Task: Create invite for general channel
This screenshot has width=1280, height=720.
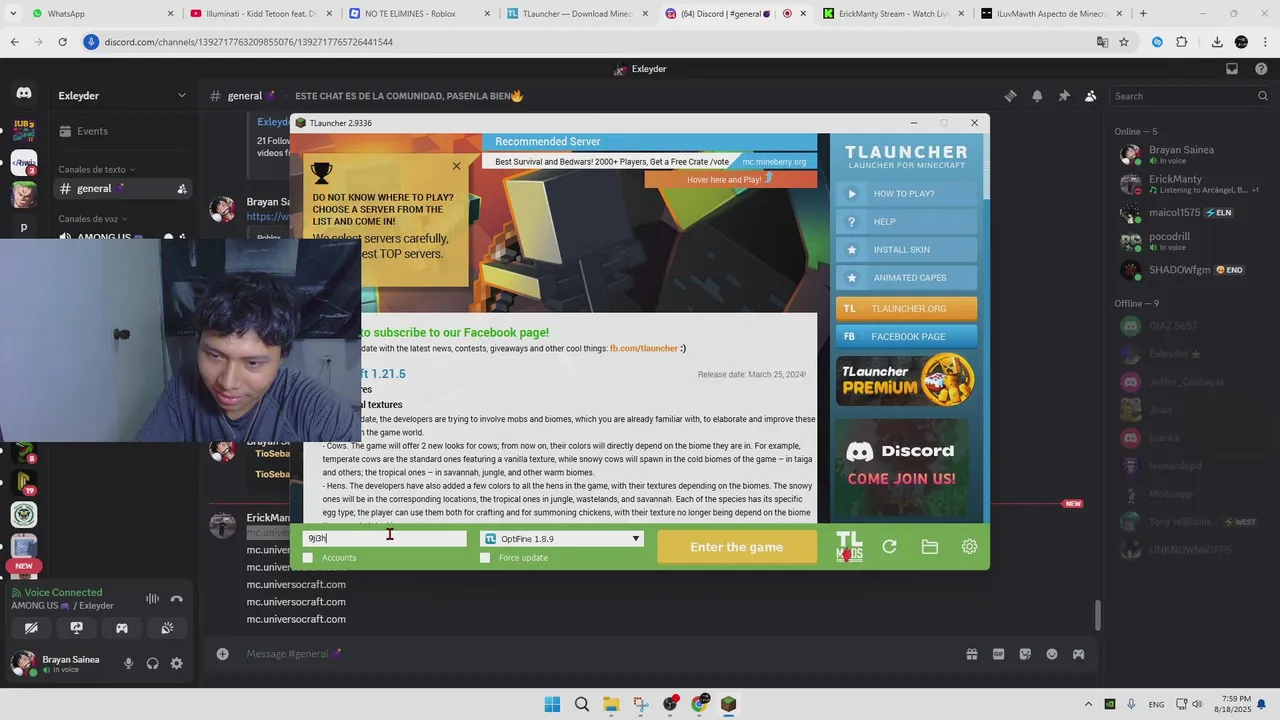Action: (x=182, y=189)
